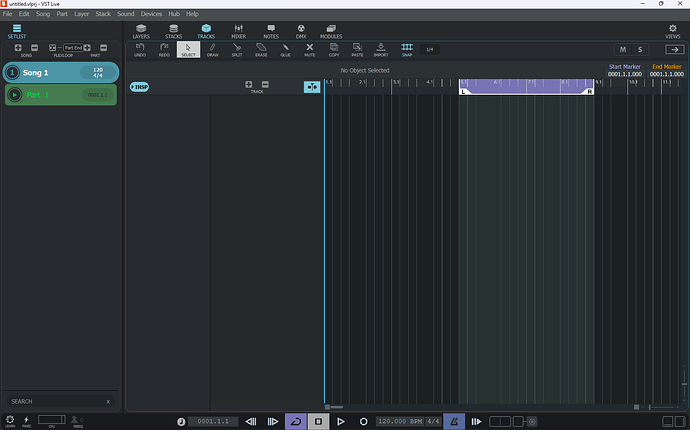Image resolution: width=690 pixels, height=430 pixels.
Task: Go to the previous marker button
Action: [251, 422]
